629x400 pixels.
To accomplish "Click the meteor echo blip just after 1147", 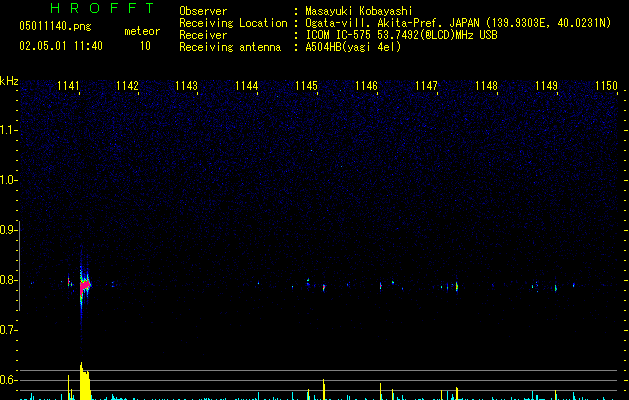I will click(457, 286).
